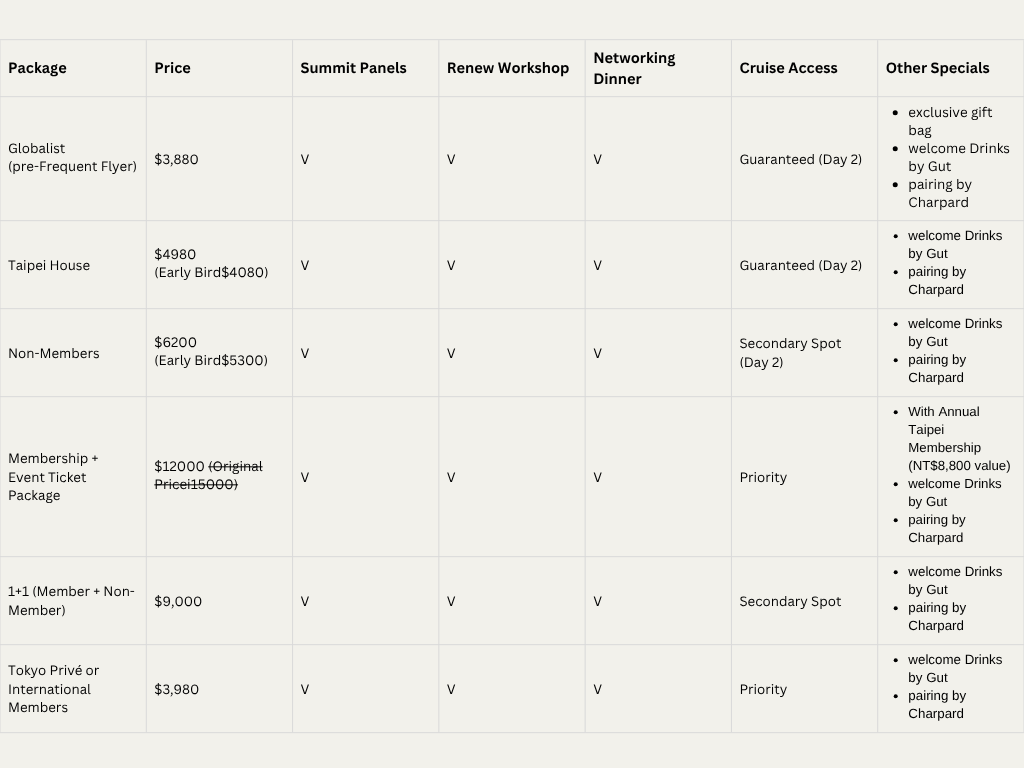Select the exclusive gift bag bullet item

coord(949,121)
